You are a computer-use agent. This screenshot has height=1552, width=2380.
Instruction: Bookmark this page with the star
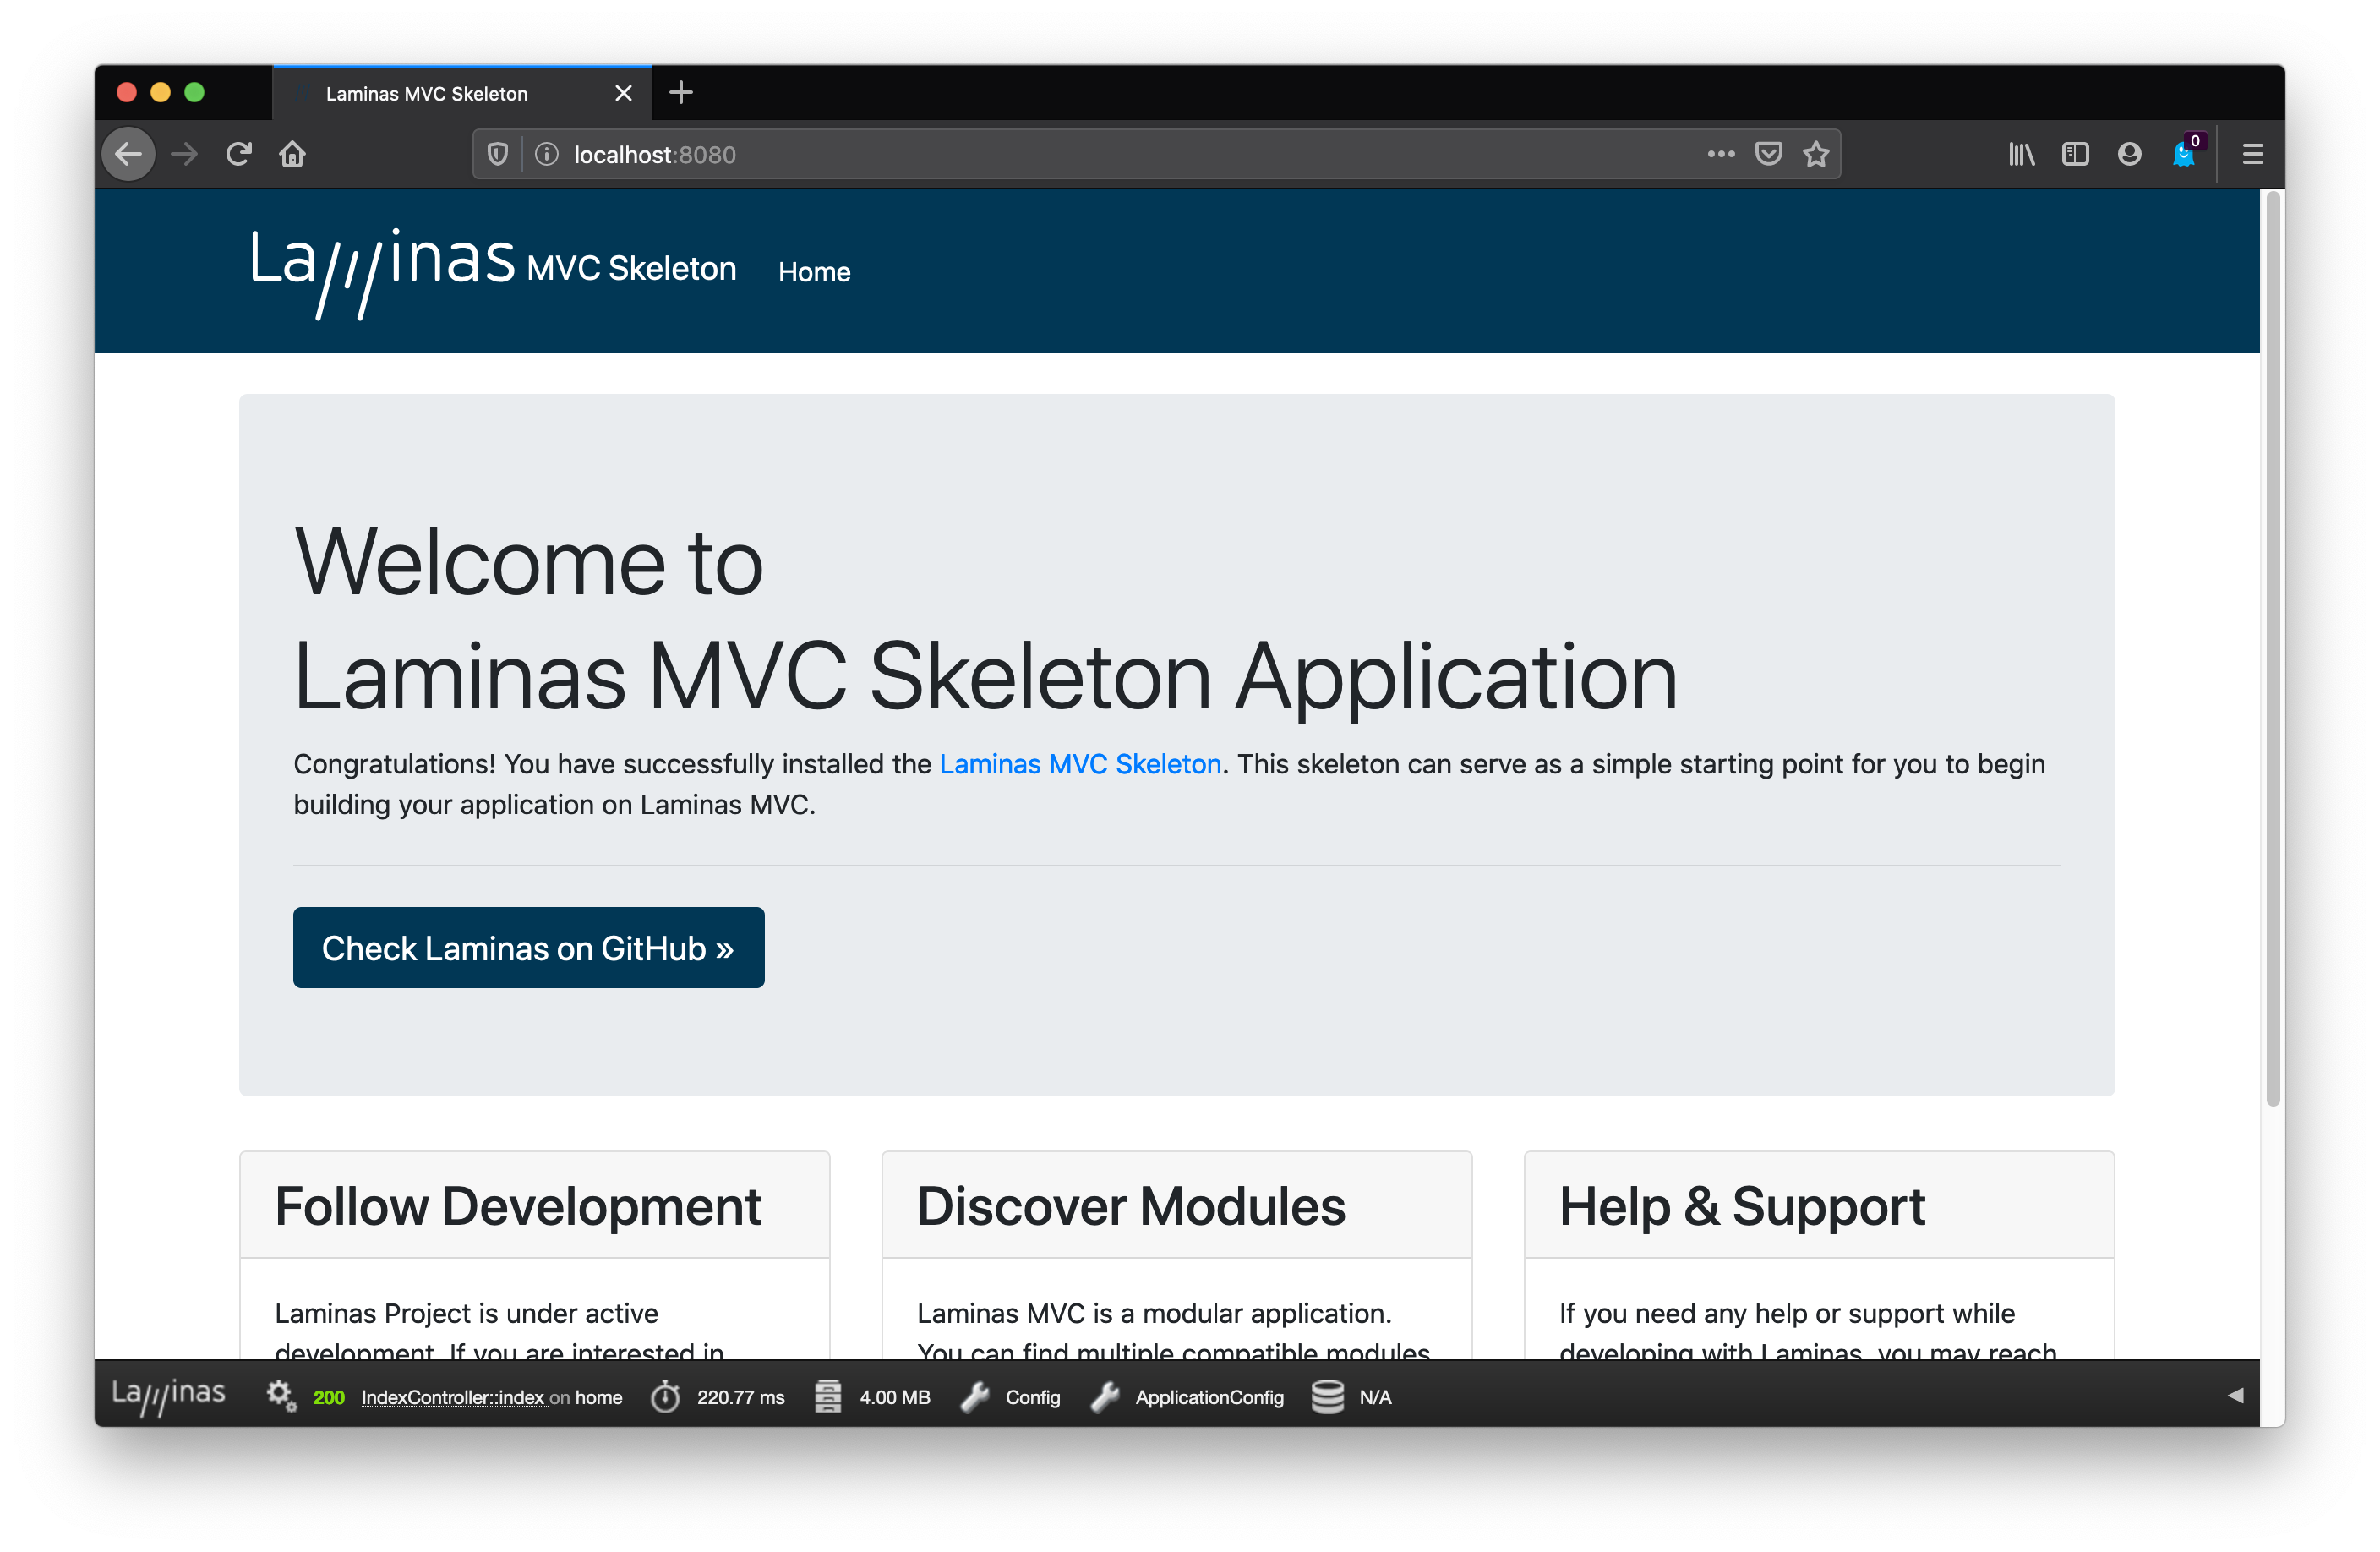pyautogui.click(x=1815, y=154)
